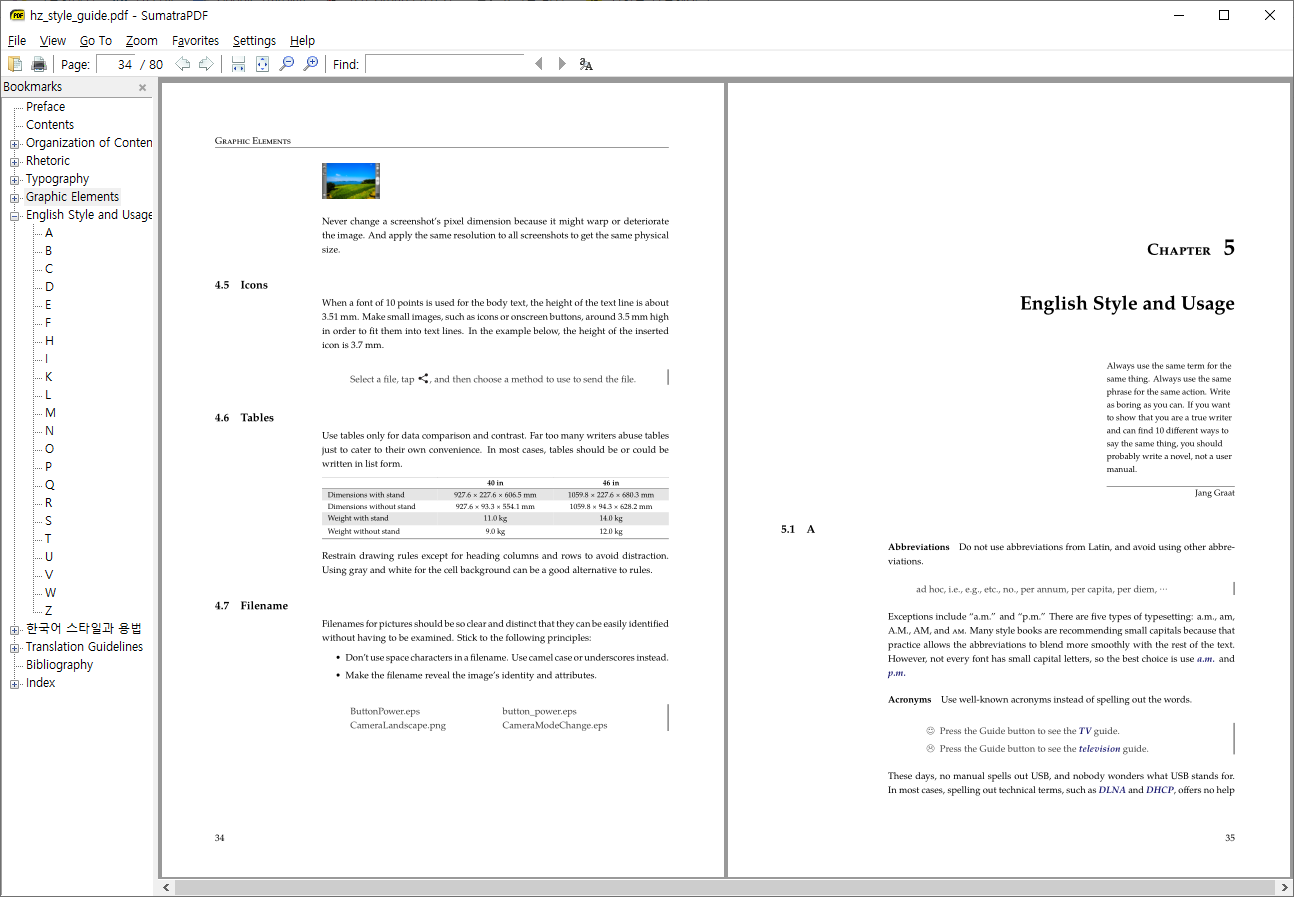Click the Find search text box
Screen dimensions: 1294x897
tap(445, 64)
